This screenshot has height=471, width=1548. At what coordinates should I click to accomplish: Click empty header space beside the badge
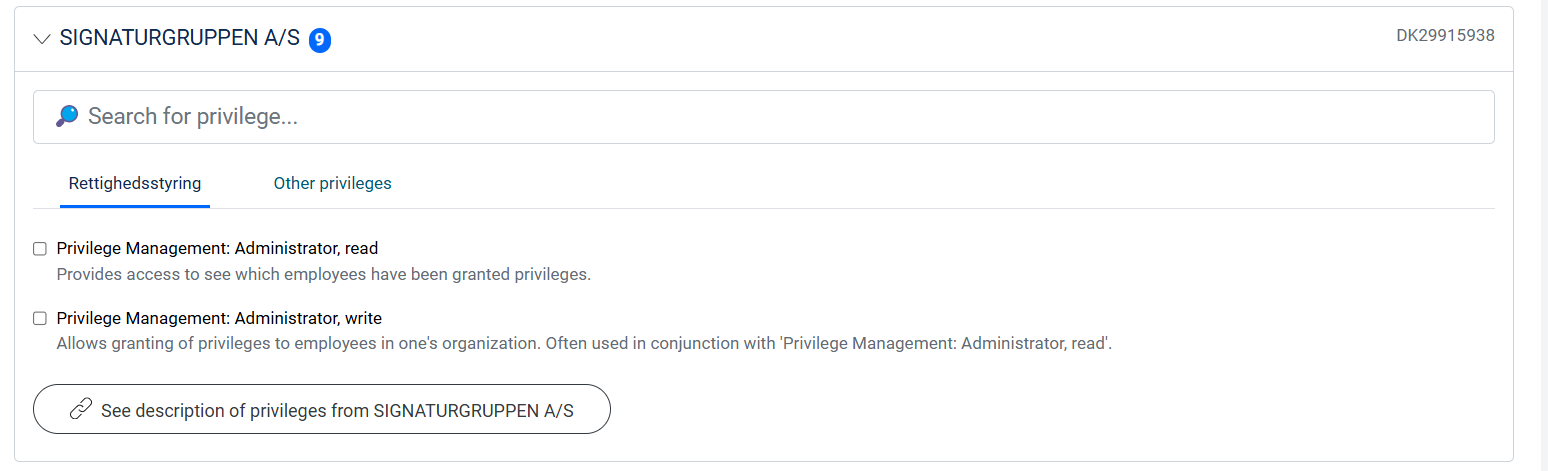pos(860,39)
